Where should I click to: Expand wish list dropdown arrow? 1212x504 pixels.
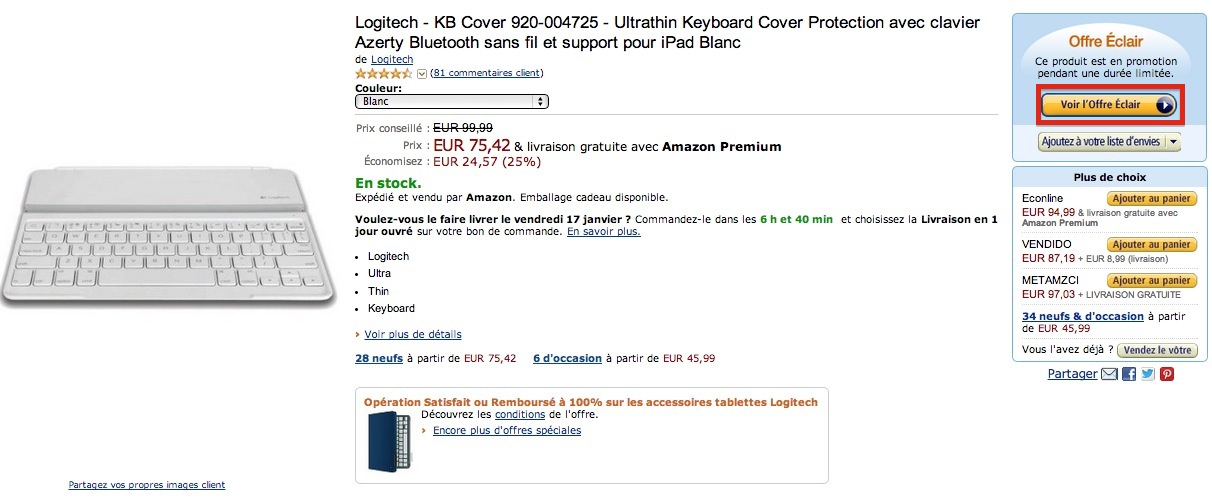click(x=1172, y=142)
